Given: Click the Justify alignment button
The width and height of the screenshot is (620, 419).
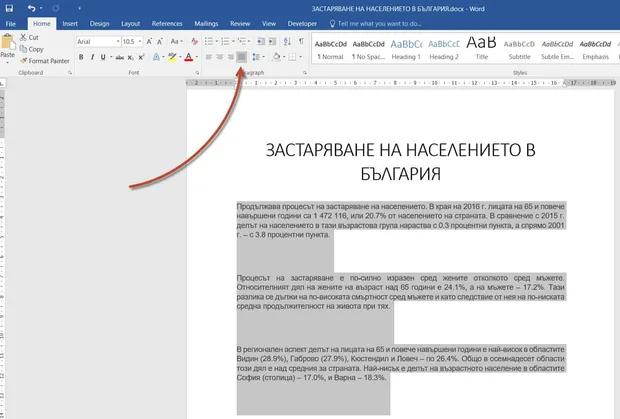Looking at the screenshot, I should [x=241, y=57].
